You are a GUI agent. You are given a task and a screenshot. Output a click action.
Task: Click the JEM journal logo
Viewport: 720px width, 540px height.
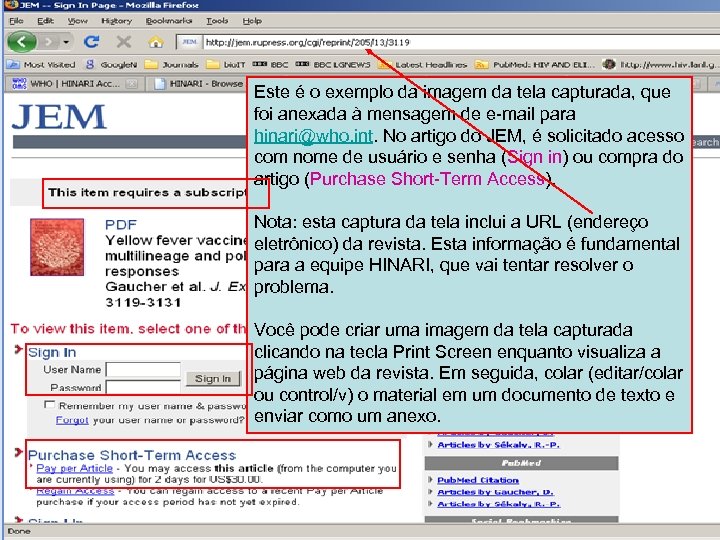(59, 117)
